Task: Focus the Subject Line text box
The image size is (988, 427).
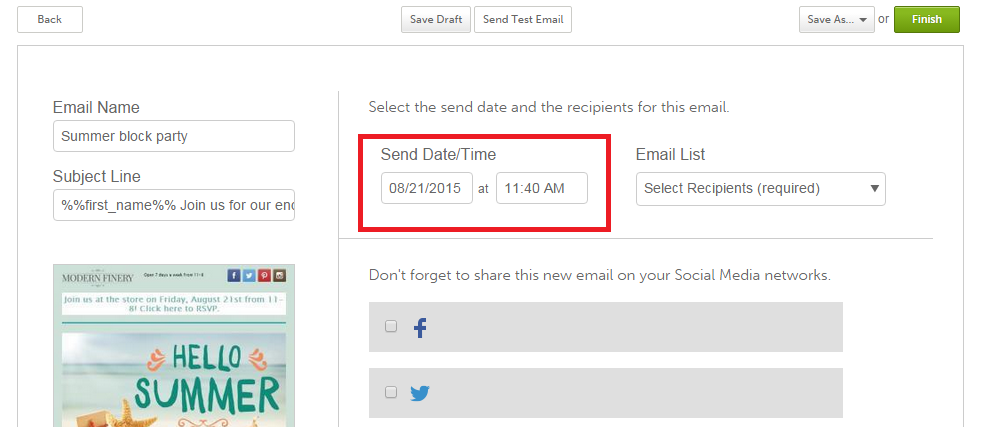Action: pos(173,205)
